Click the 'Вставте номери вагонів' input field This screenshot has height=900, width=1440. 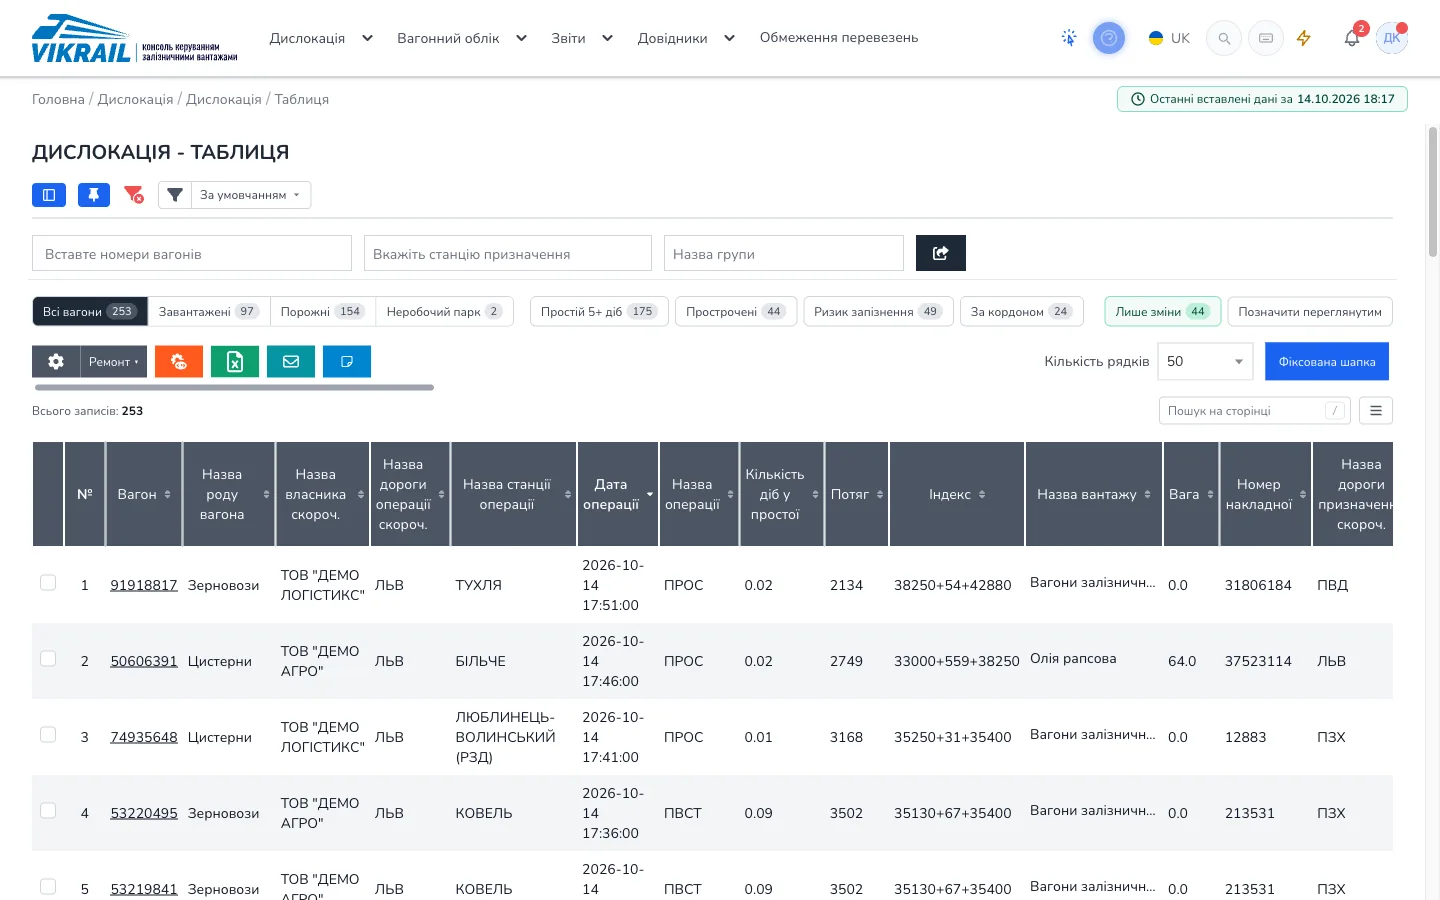(x=192, y=253)
